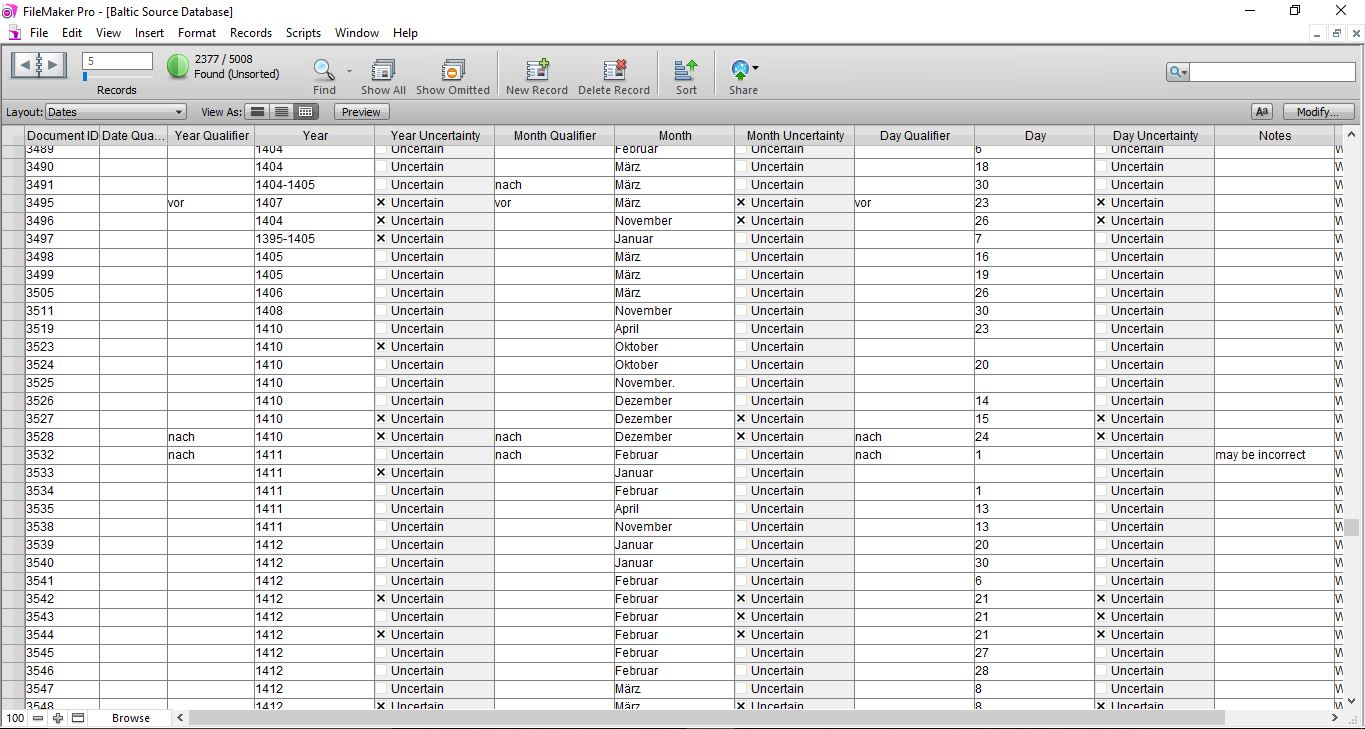1365x729 pixels.
Task: Open the Records menu
Action: point(251,33)
